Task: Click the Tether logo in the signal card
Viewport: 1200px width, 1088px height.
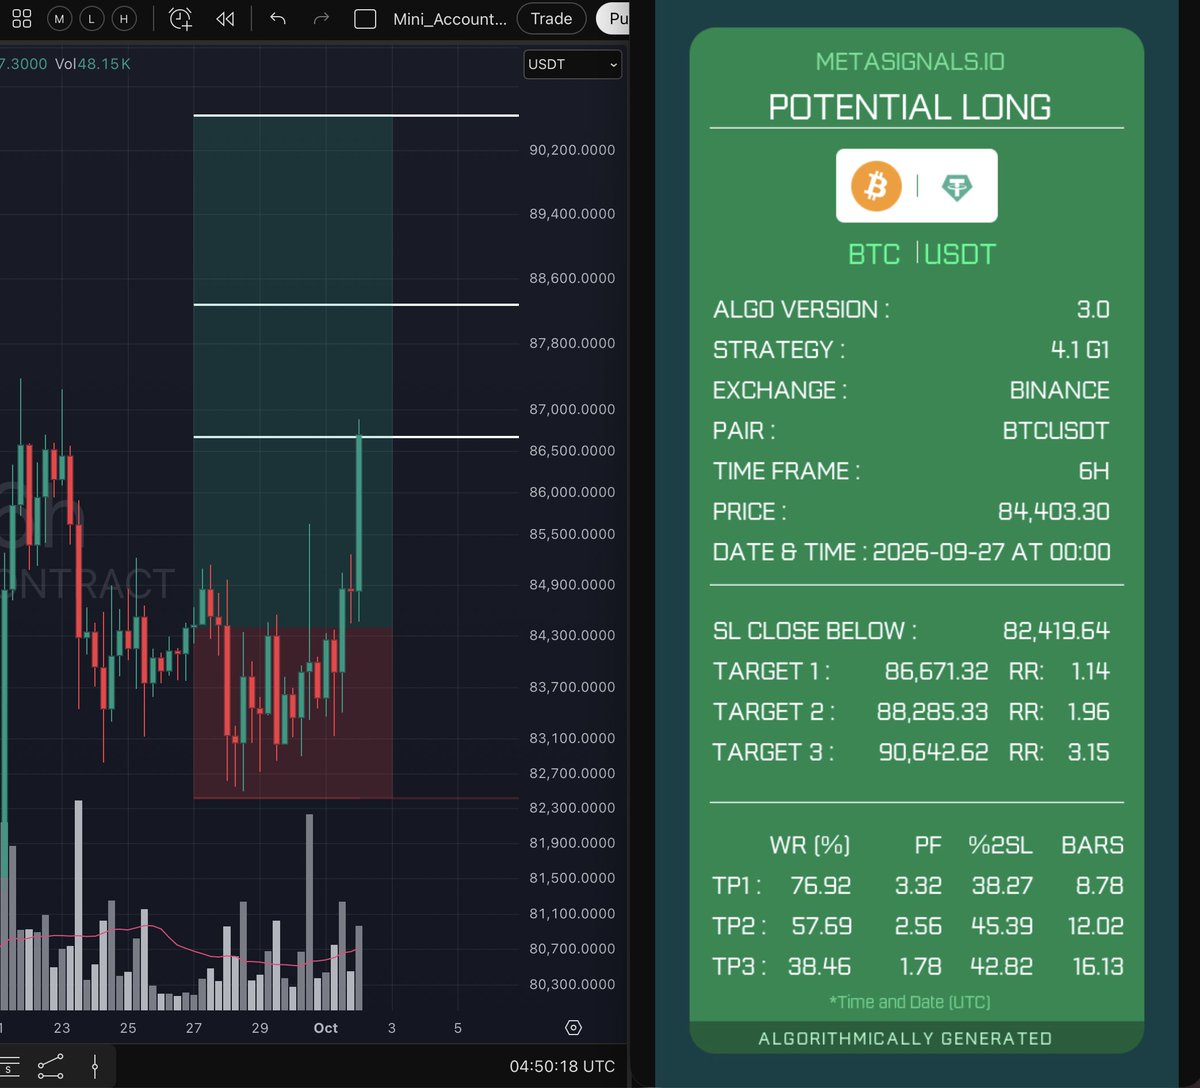Action: [x=956, y=187]
